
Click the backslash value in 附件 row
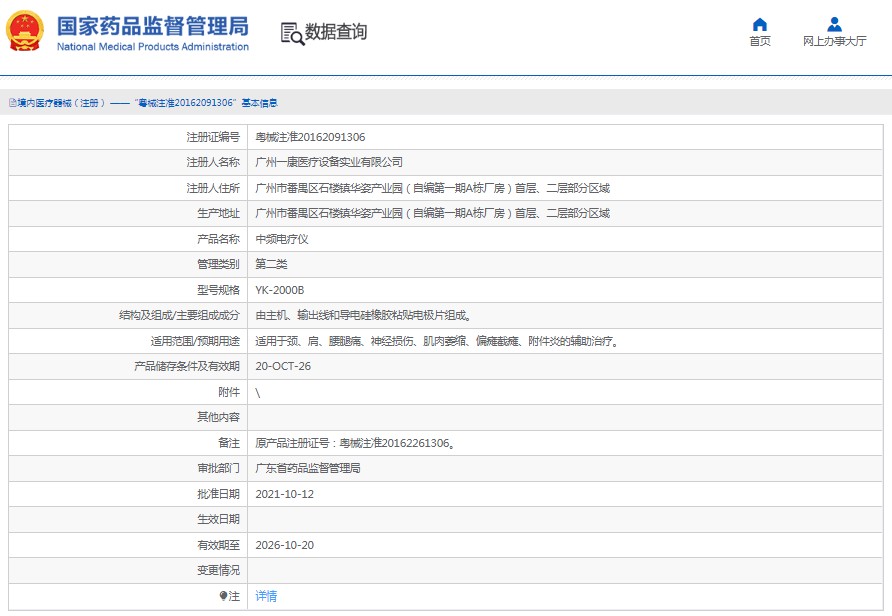[x=258, y=392]
